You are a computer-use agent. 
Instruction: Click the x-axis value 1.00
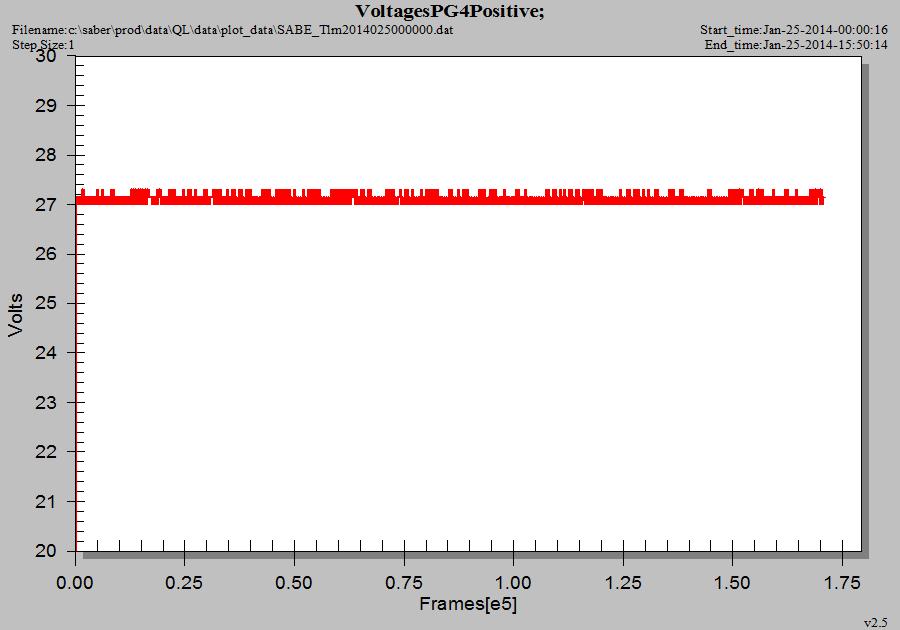coord(513,583)
